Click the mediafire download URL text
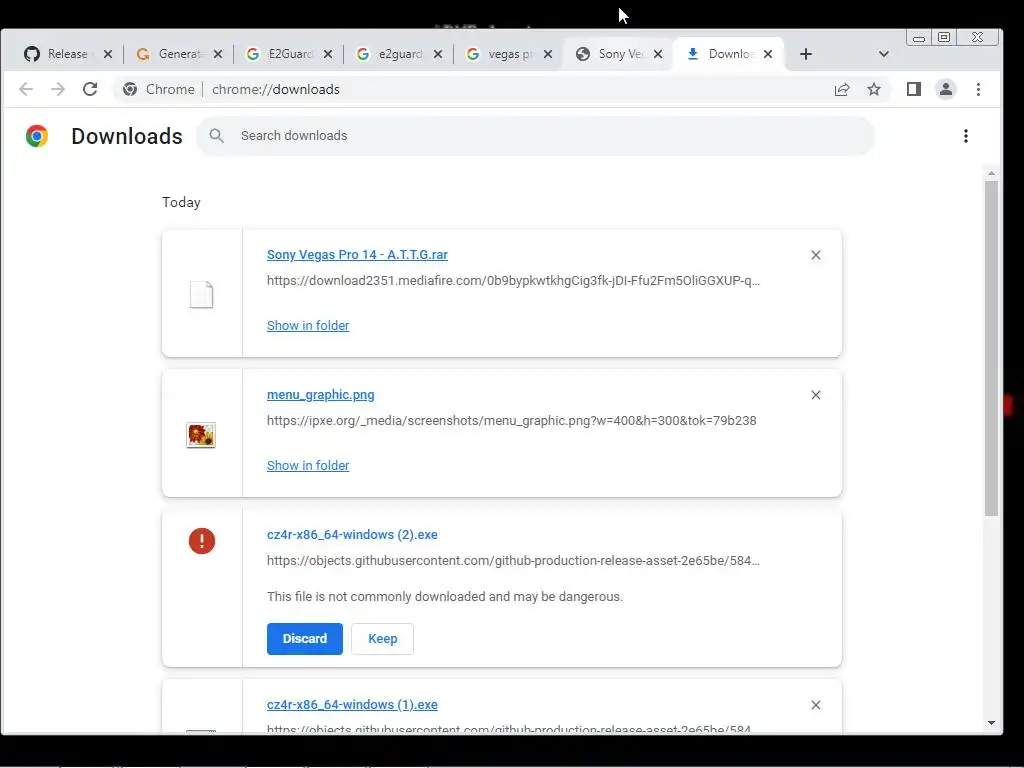 click(x=513, y=281)
